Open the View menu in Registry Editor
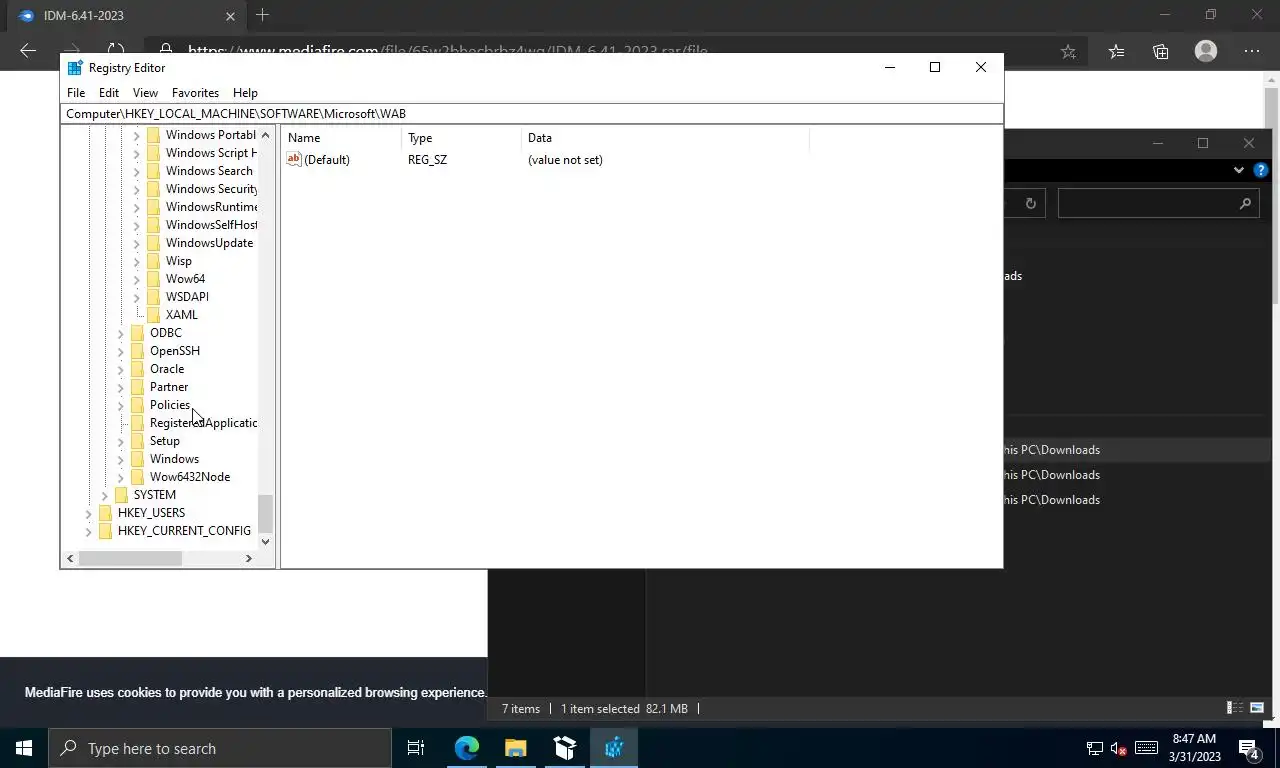This screenshot has width=1280, height=768. point(145,92)
